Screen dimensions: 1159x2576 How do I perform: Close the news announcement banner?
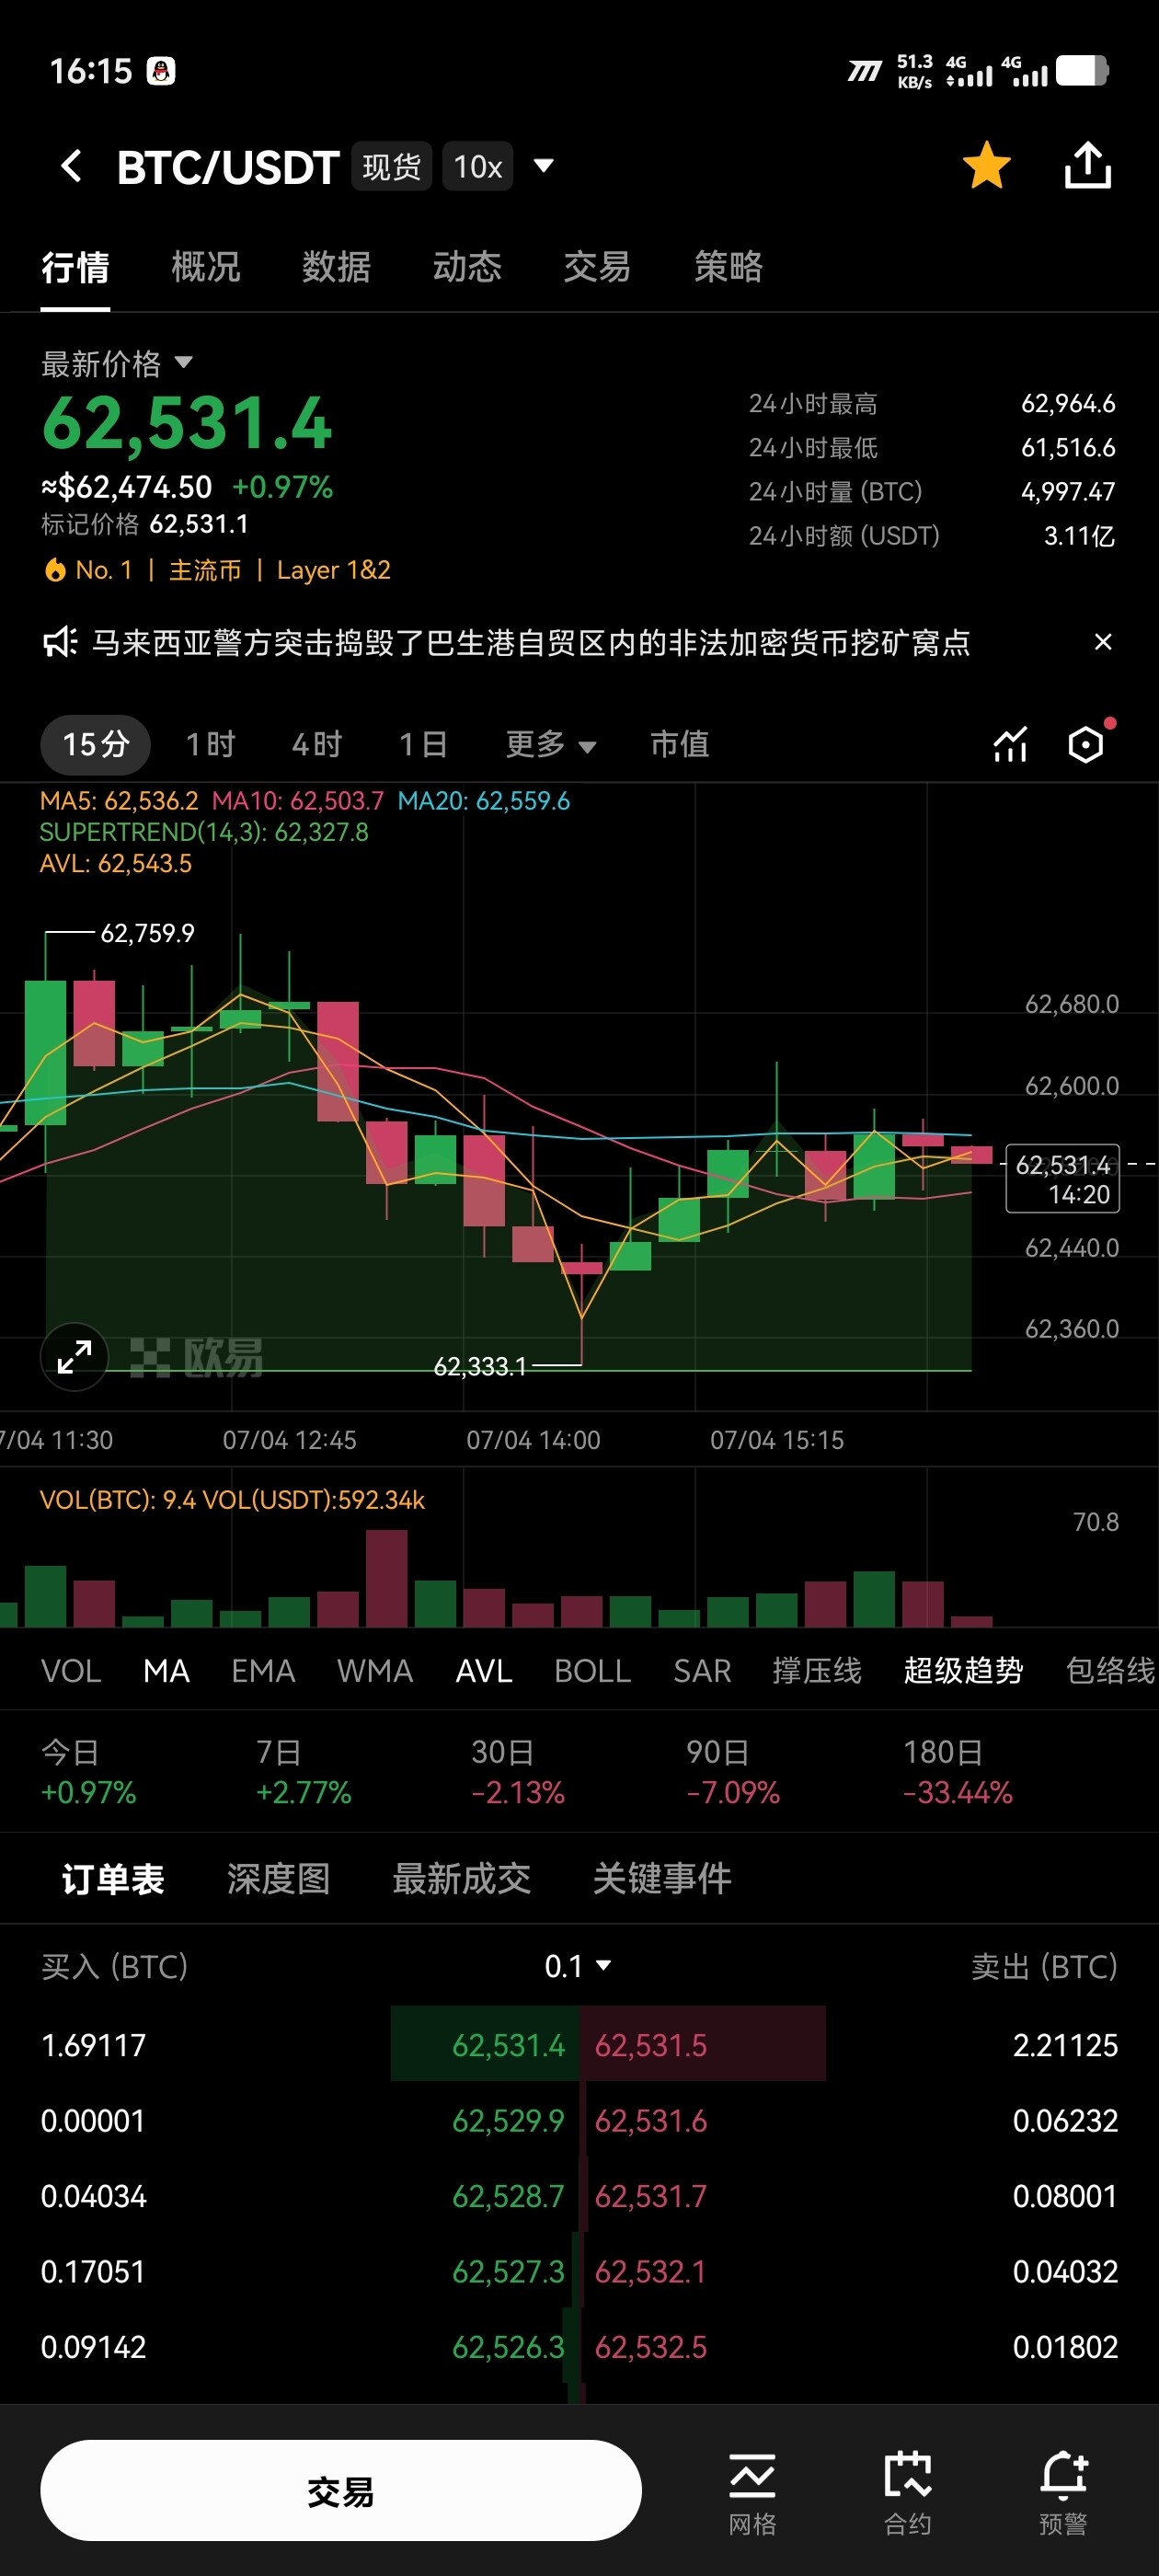(1103, 642)
